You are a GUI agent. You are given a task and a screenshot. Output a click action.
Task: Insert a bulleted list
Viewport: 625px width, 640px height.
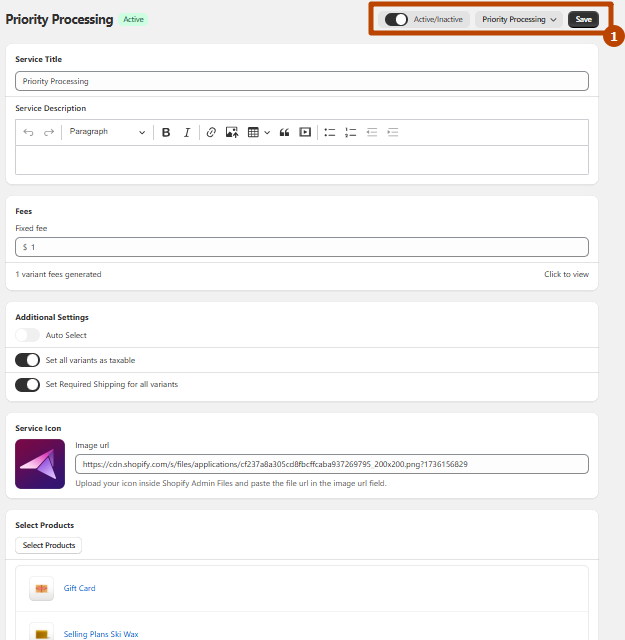click(x=330, y=132)
